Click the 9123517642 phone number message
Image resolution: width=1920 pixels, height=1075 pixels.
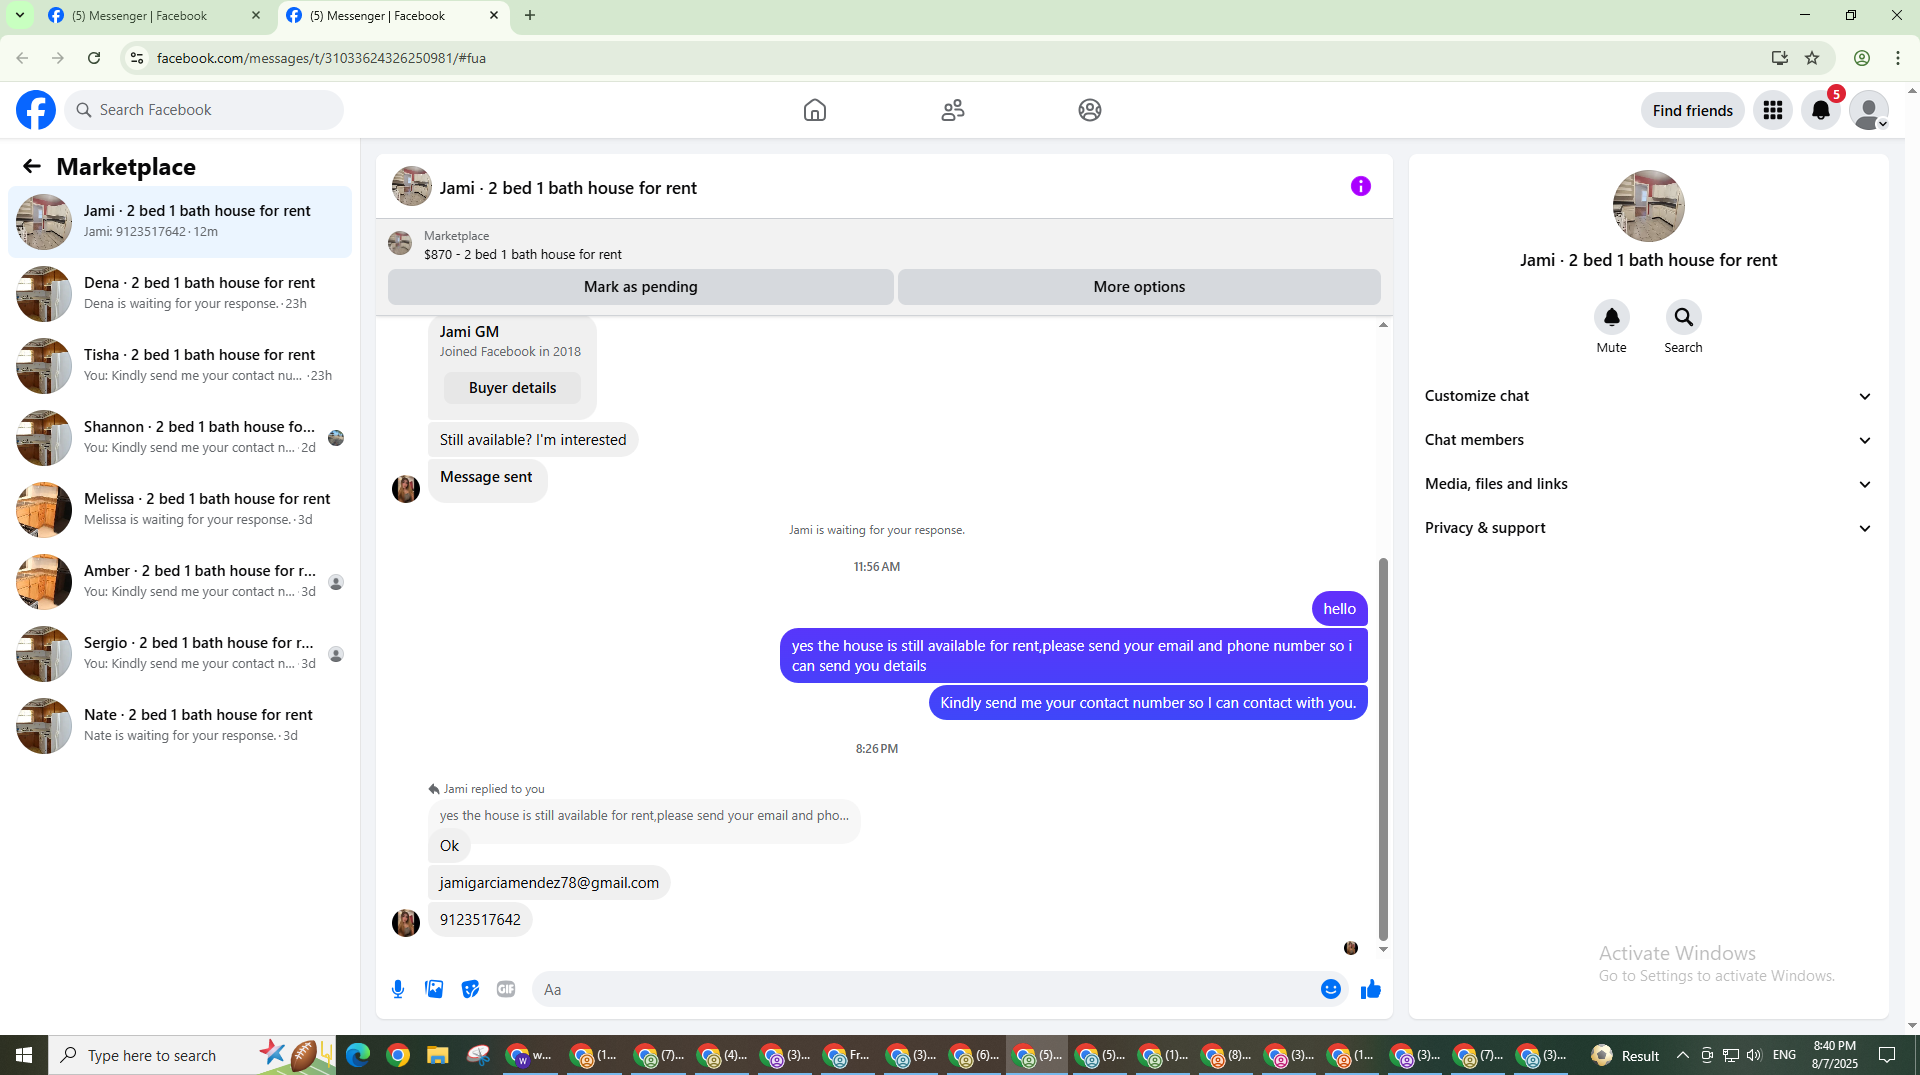[x=480, y=920]
